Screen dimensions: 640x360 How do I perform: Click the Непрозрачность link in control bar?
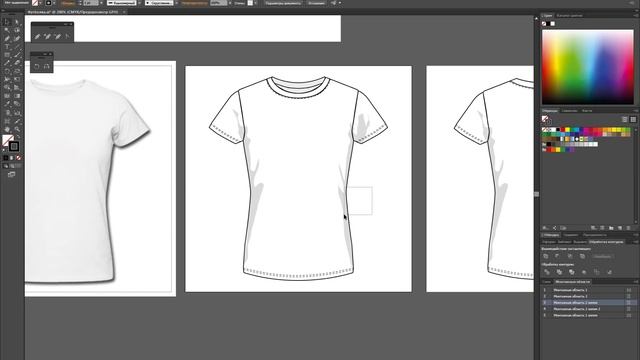[194, 3]
